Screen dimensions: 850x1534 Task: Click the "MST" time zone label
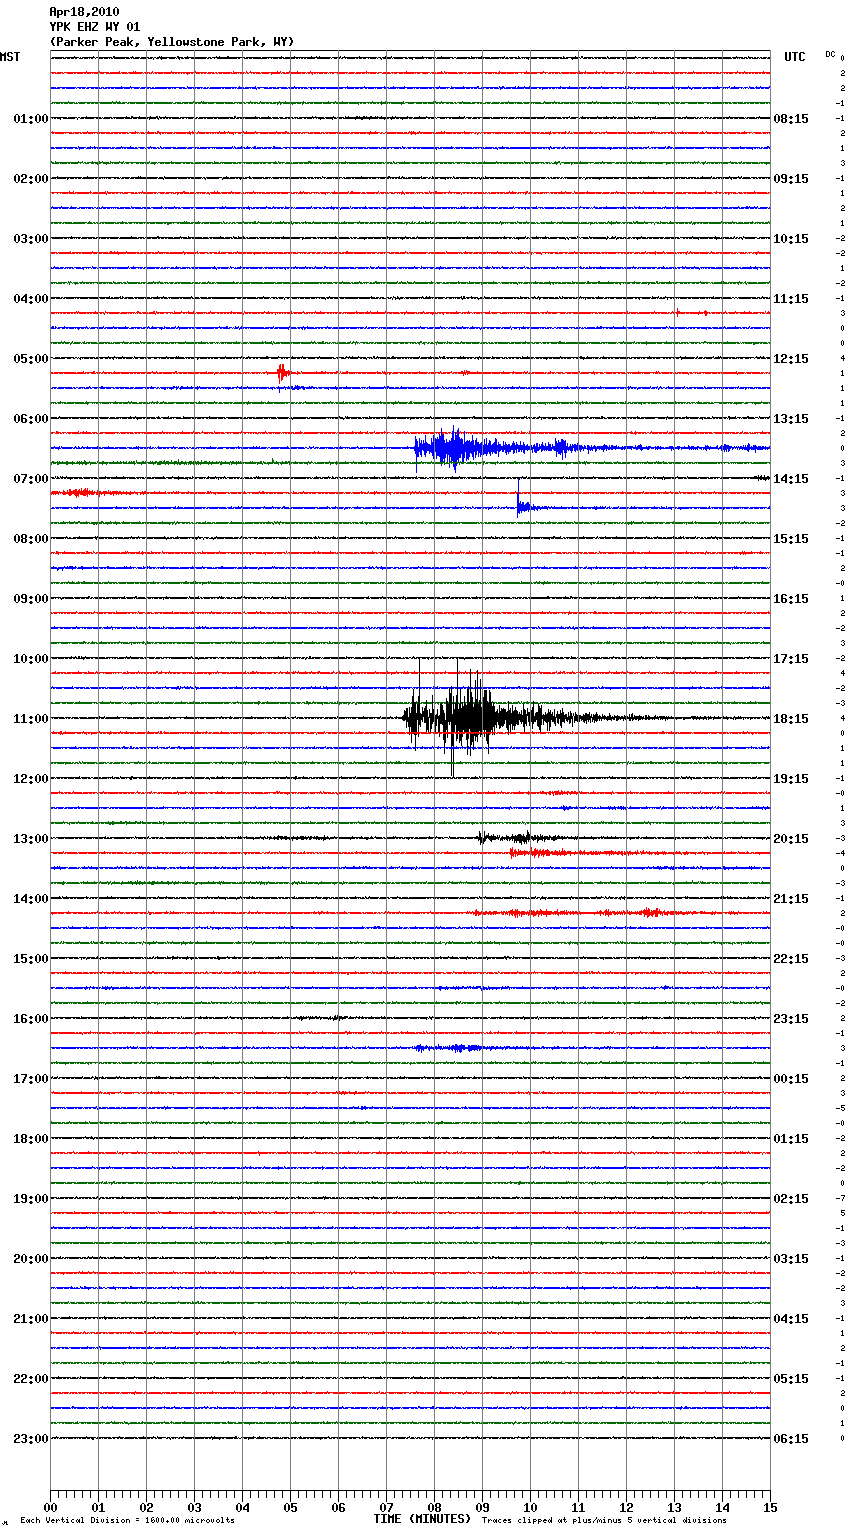[10, 57]
